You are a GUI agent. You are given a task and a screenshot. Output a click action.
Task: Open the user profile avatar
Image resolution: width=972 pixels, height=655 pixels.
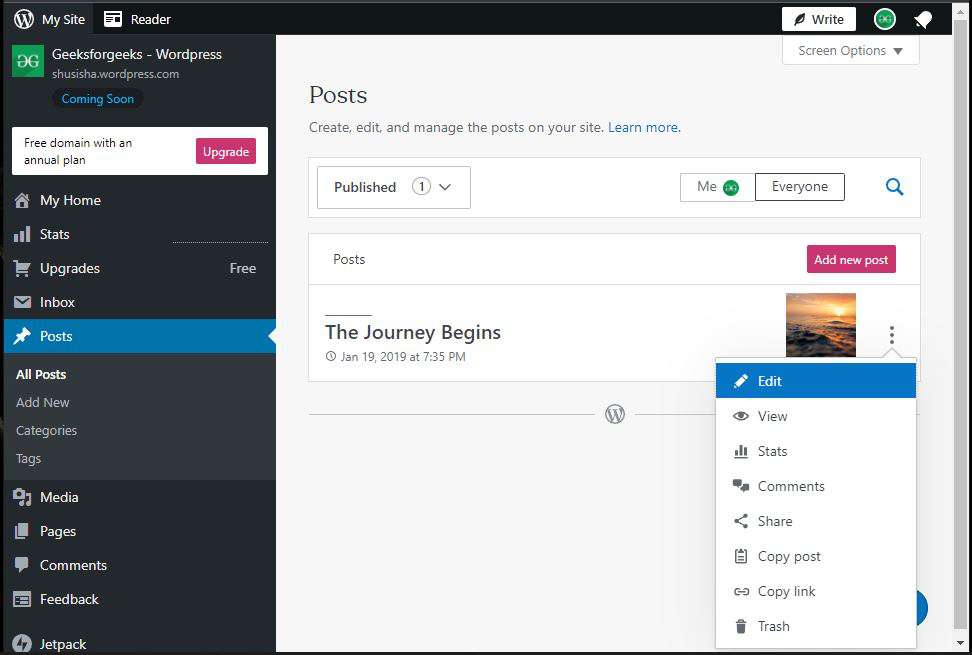pos(885,19)
